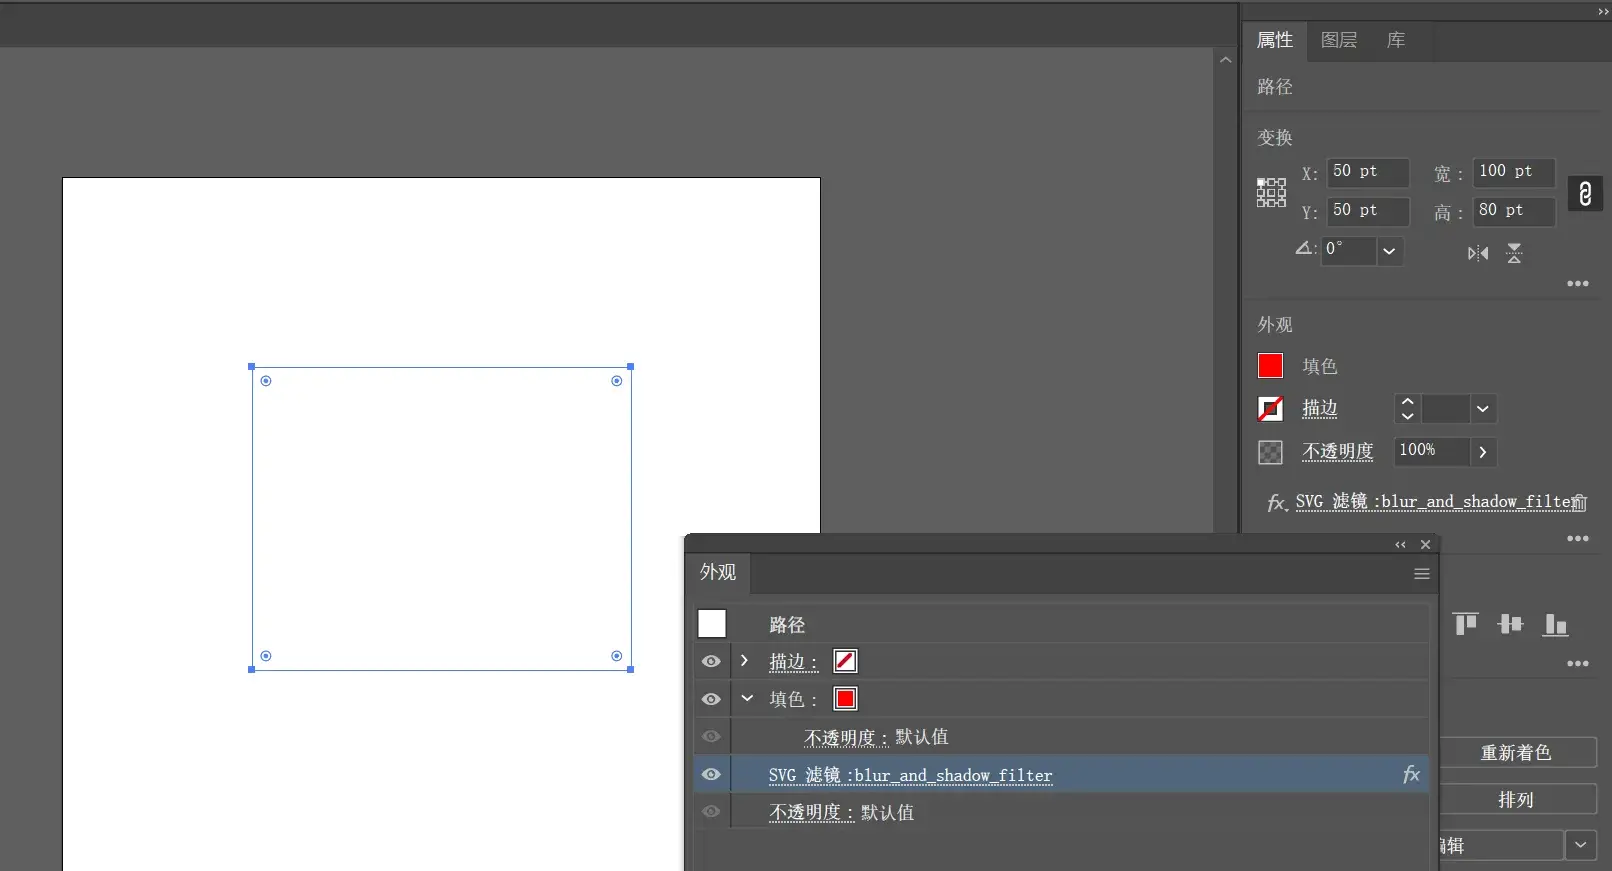Viewport: 1612px width, 871px height.
Task: Open more options in align section
Action: click(1578, 664)
